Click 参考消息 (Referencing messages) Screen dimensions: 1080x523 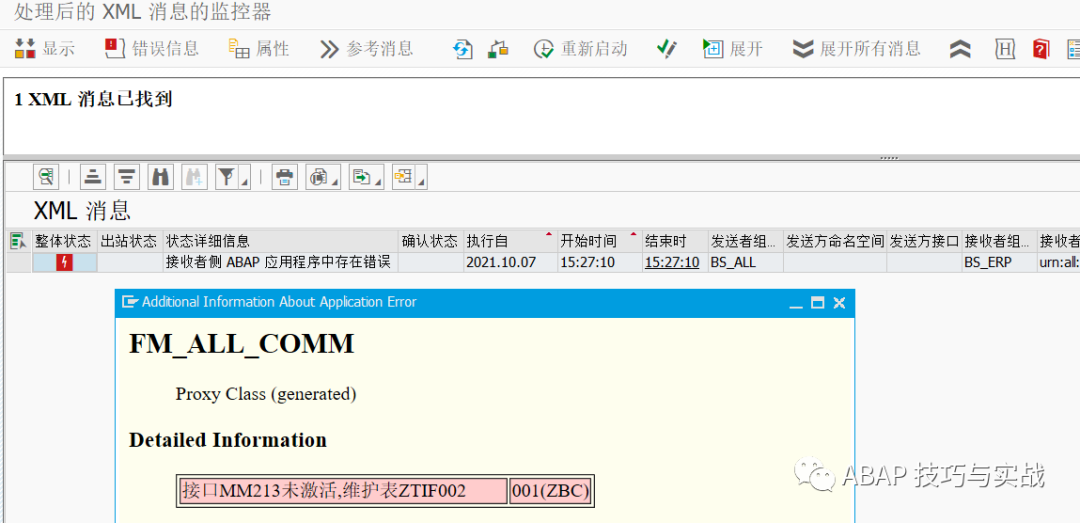pyautogui.click(x=367, y=49)
